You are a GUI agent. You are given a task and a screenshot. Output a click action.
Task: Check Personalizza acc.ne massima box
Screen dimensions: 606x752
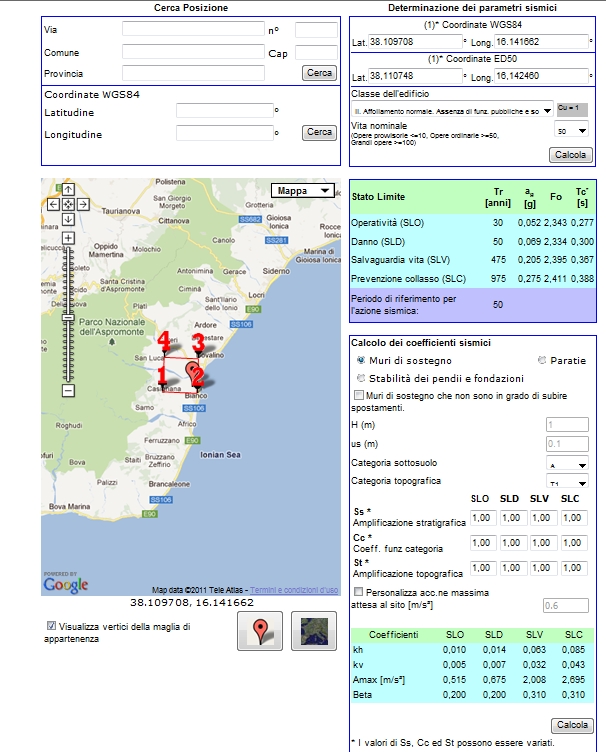(358, 592)
